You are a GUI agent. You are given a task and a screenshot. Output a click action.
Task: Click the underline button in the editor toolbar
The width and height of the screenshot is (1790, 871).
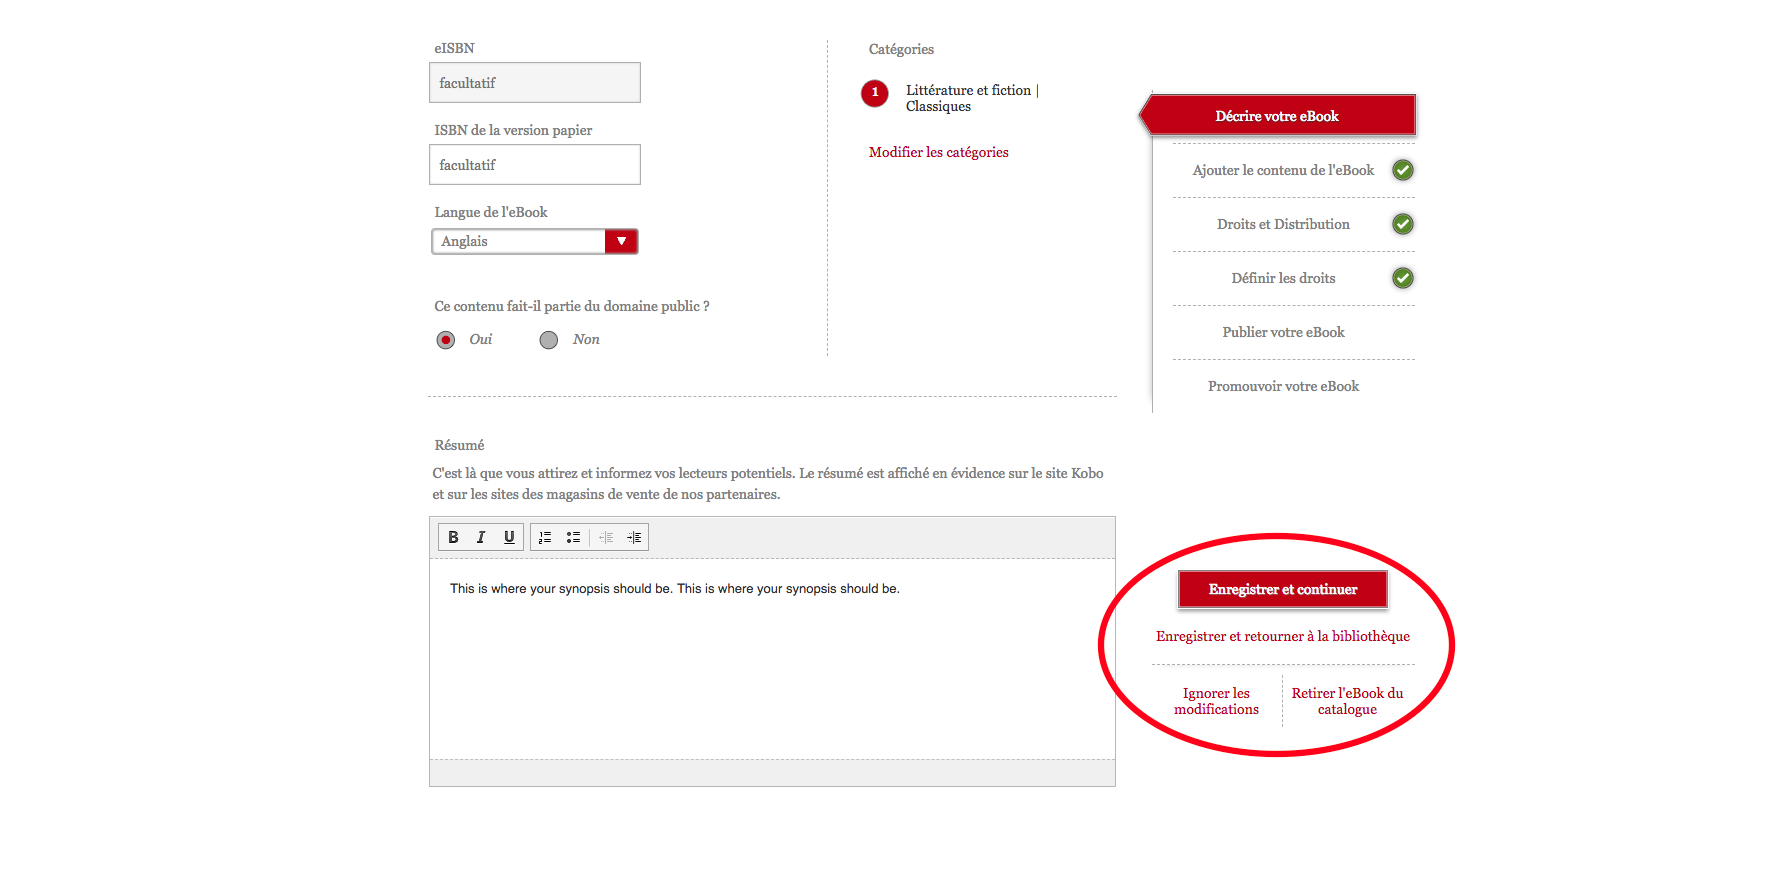509,537
